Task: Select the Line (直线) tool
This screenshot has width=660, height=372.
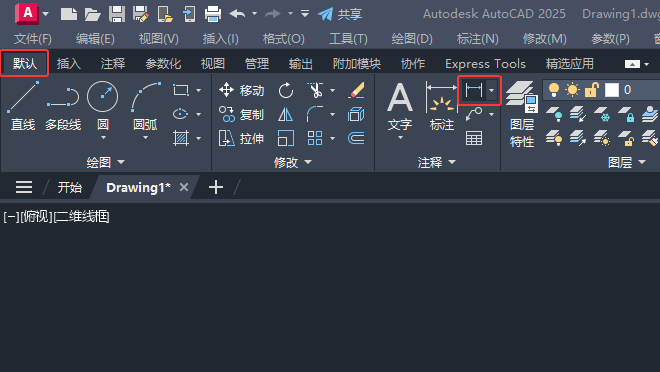Action: (23, 106)
